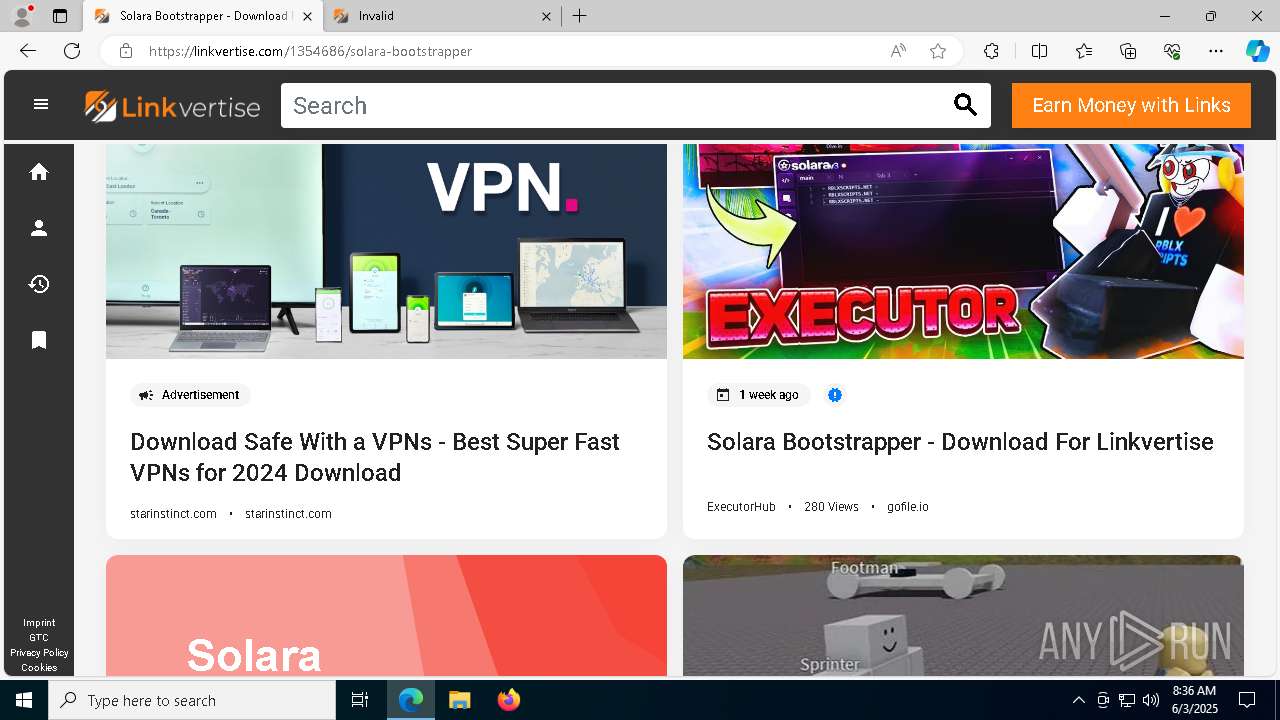Open Solara Bootstrapper - Download For Linkvertise title
The image size is (1280, 720).
tap(960, 442)
